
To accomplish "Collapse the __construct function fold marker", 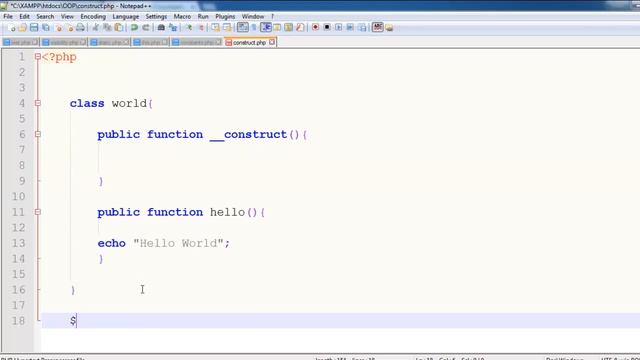I will coord(38,134).
